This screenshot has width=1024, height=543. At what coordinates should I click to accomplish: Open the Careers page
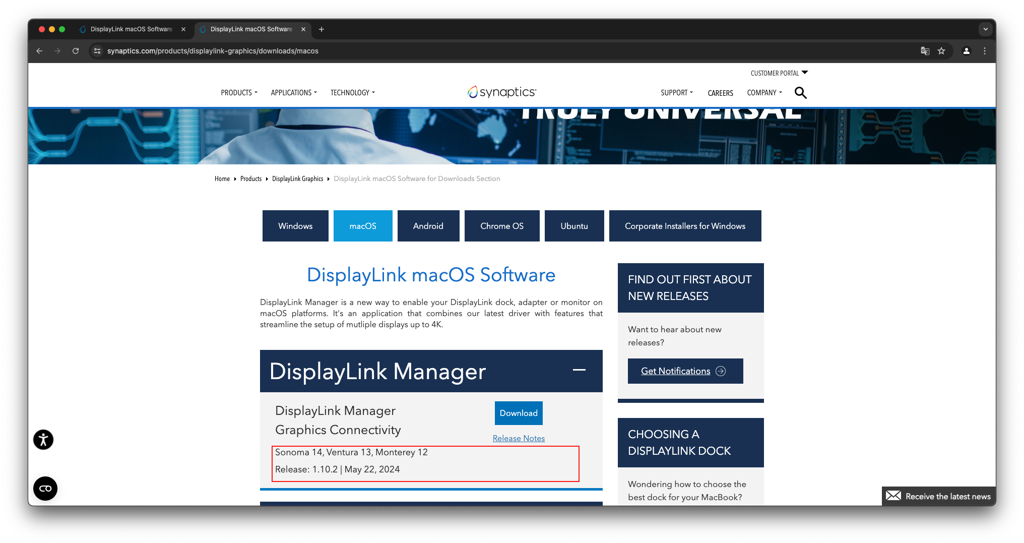(x=720, y=93)
